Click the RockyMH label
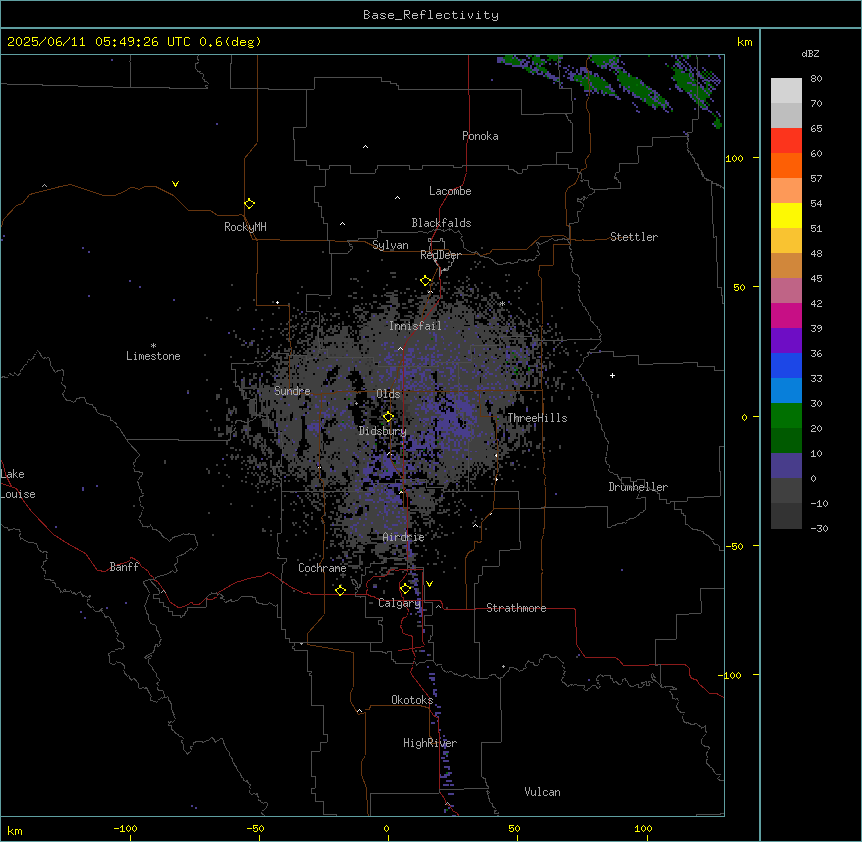This screenshot has height=842, width=862. pyautogui.click(x=245, y=226)
